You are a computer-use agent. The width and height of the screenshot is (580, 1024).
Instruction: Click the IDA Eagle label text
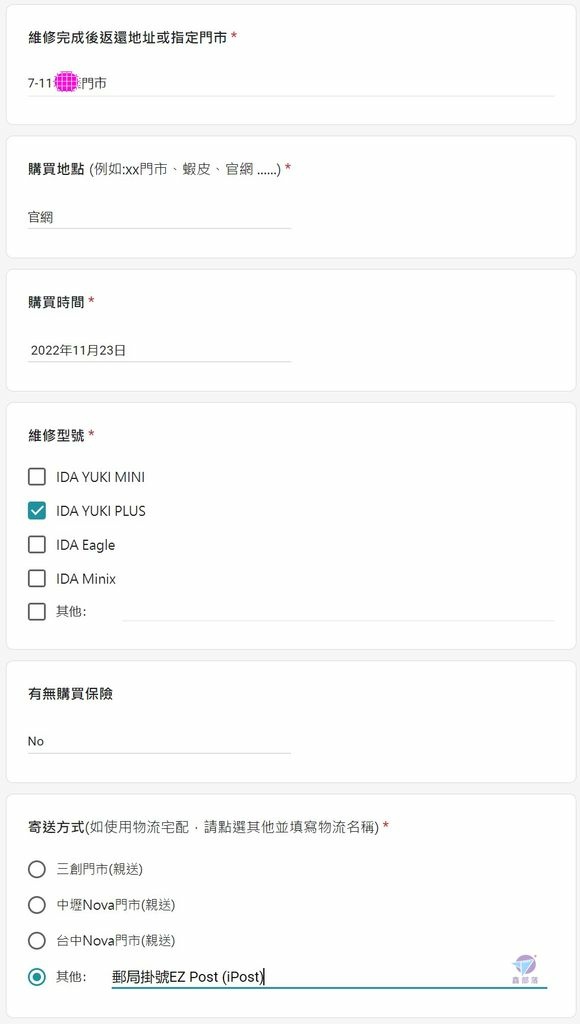click(86, 545)
